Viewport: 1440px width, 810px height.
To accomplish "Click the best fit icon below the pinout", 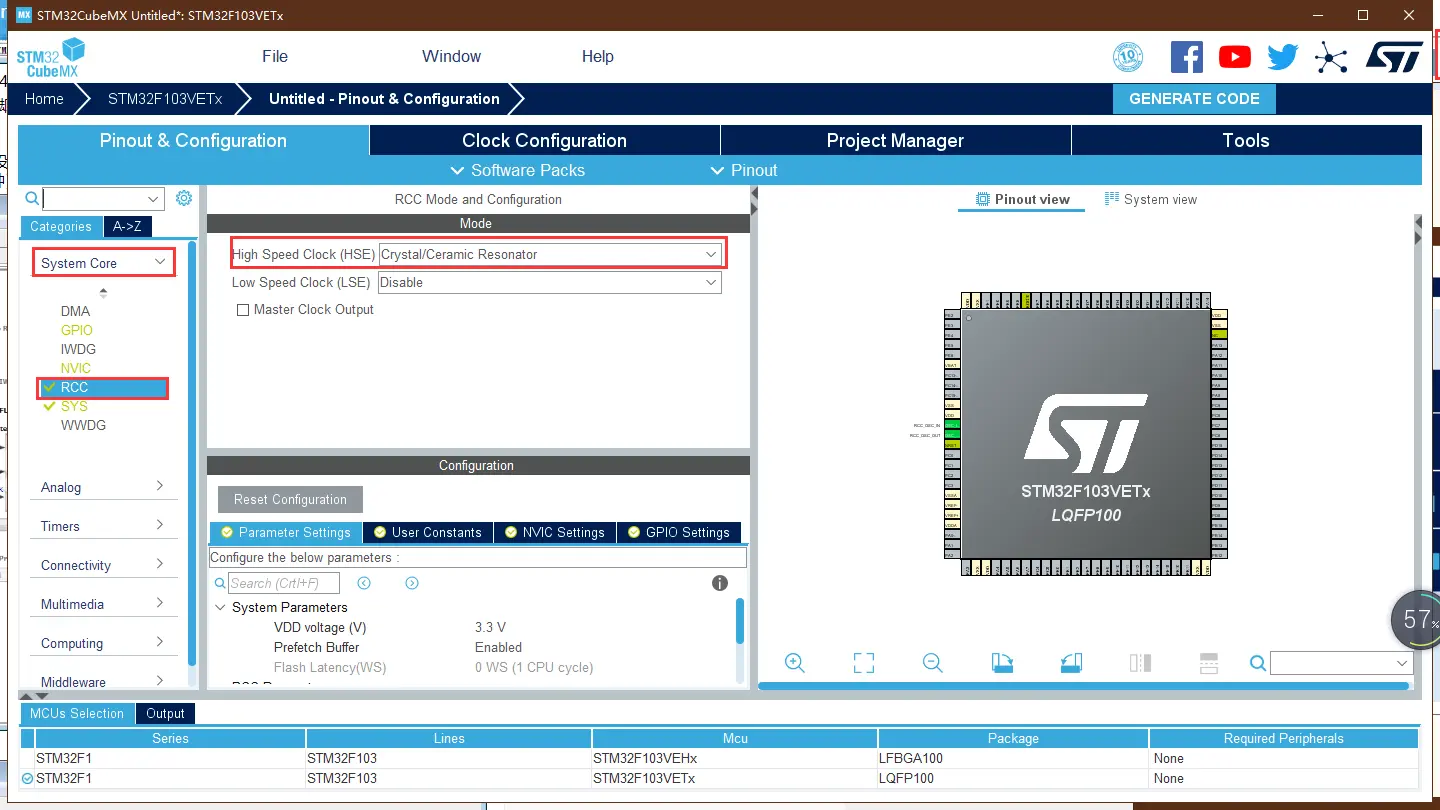I will pos(863,662).
